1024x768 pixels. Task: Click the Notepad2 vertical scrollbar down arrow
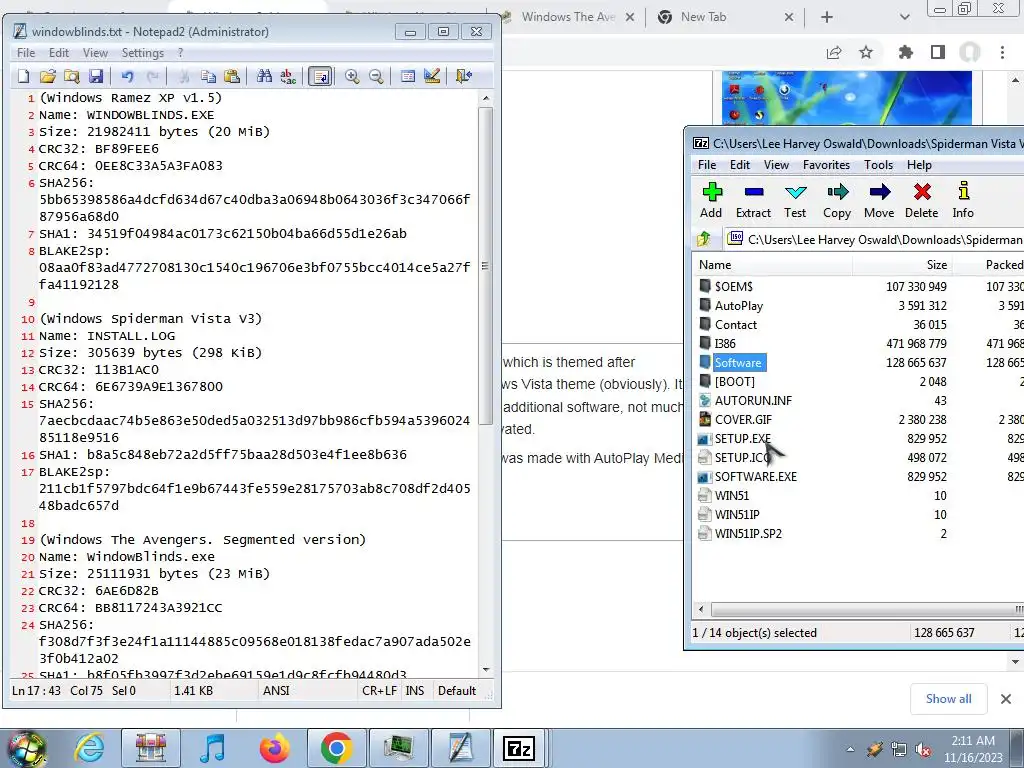click(486, 669)
